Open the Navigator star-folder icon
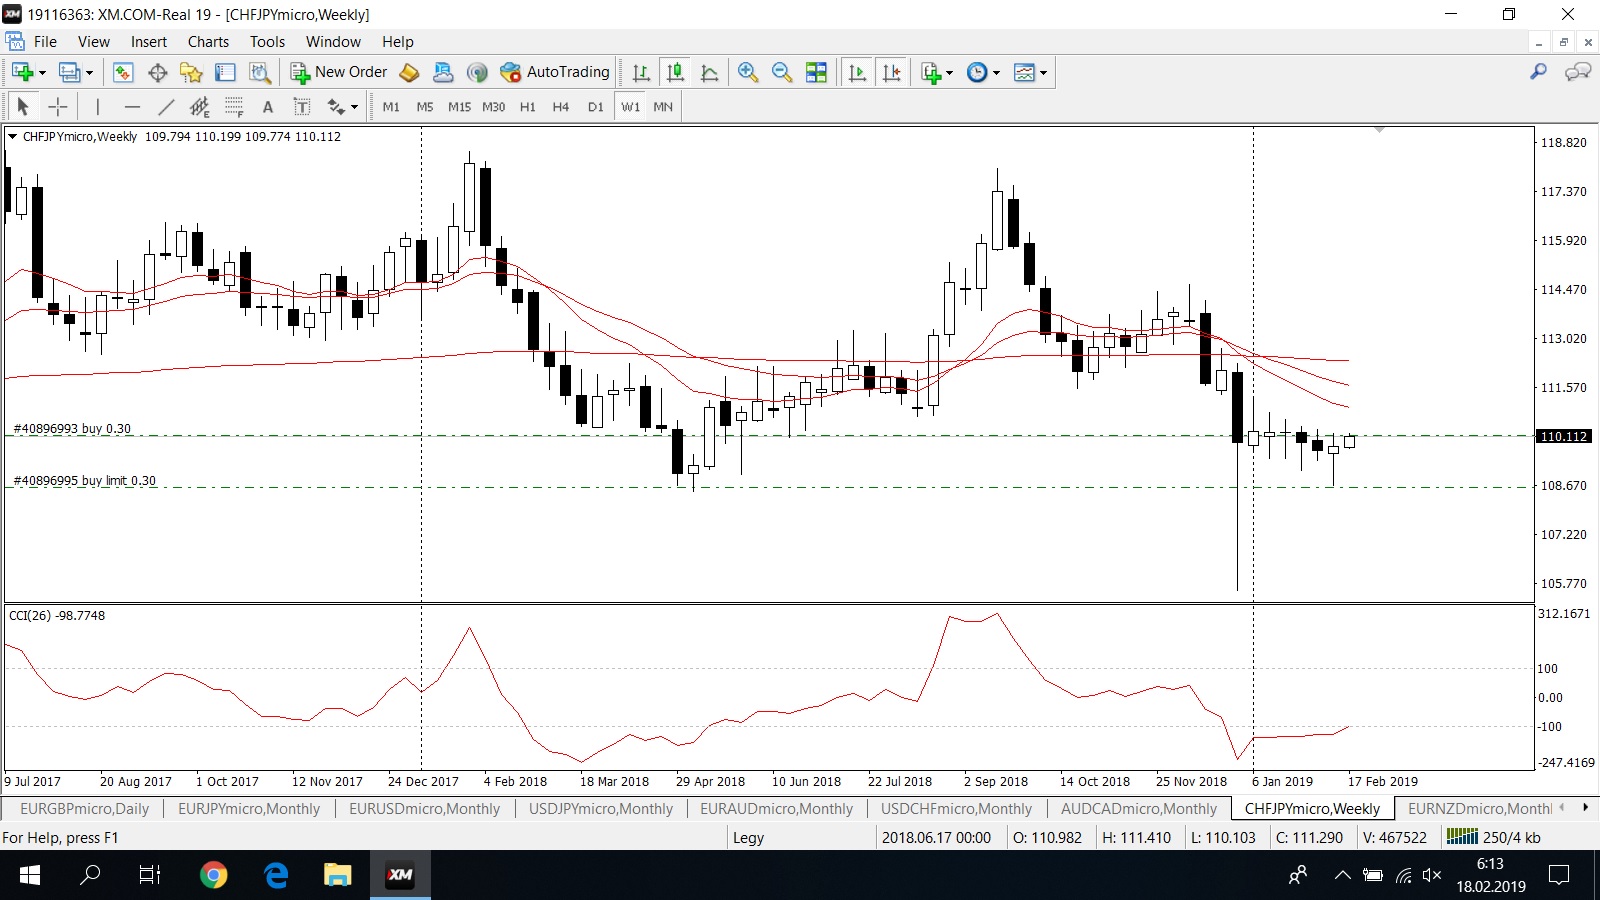 click(x=191, y=72)
